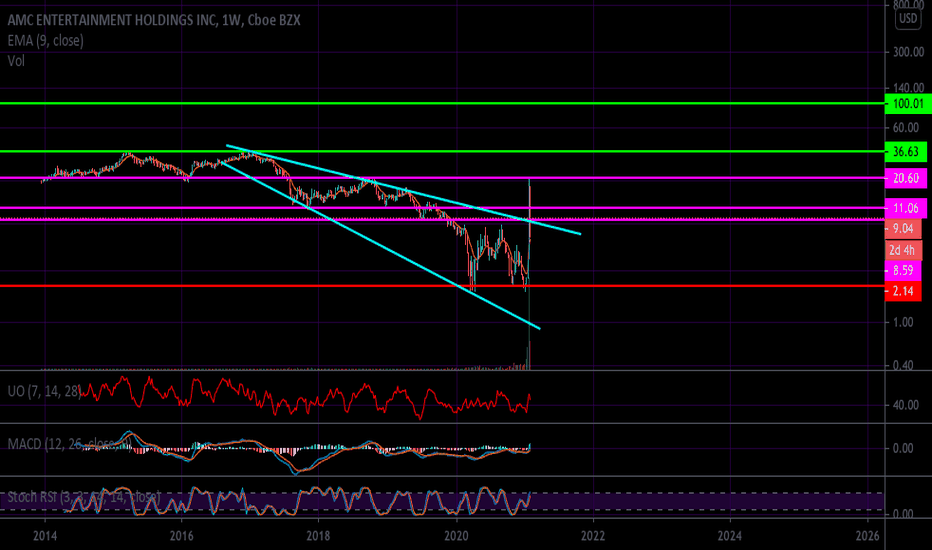Click the 40.00 UO scale value
This screenshot has height=550, width=932.
click(x=906, y=405)
